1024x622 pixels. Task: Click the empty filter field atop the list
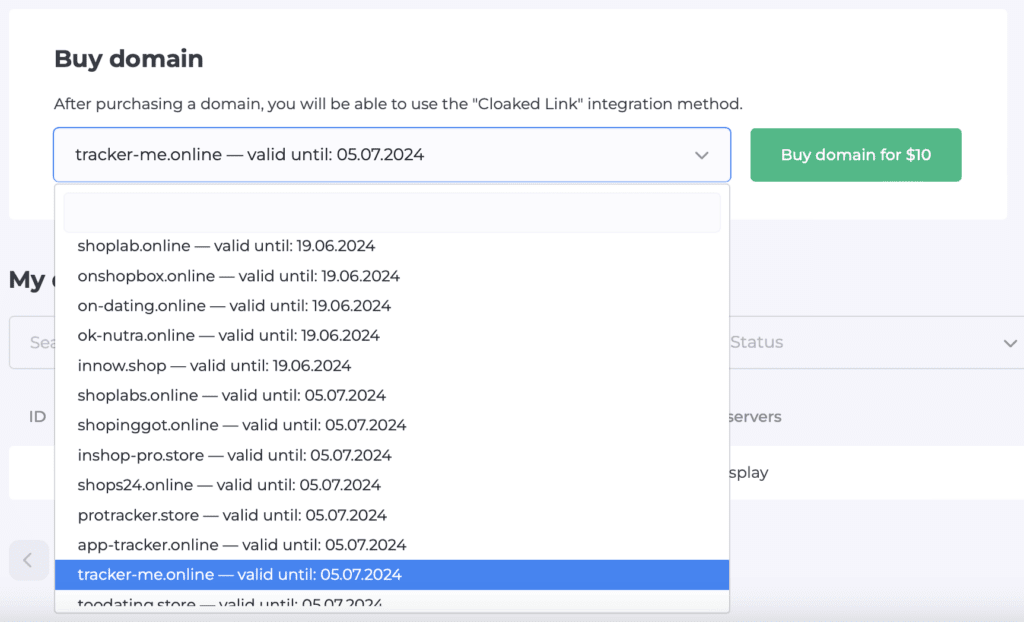click(392, 210)
